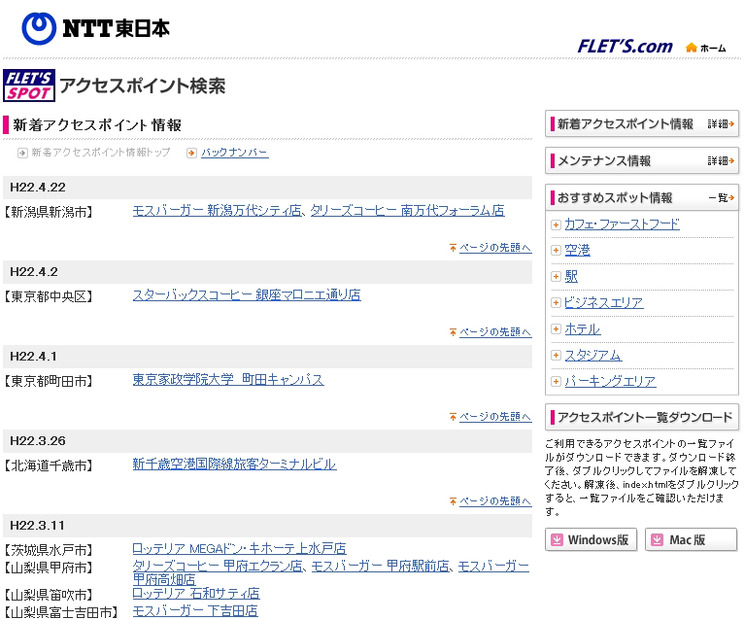
Task: Click the H22.4.22 date header
Action: pos(267,187)
